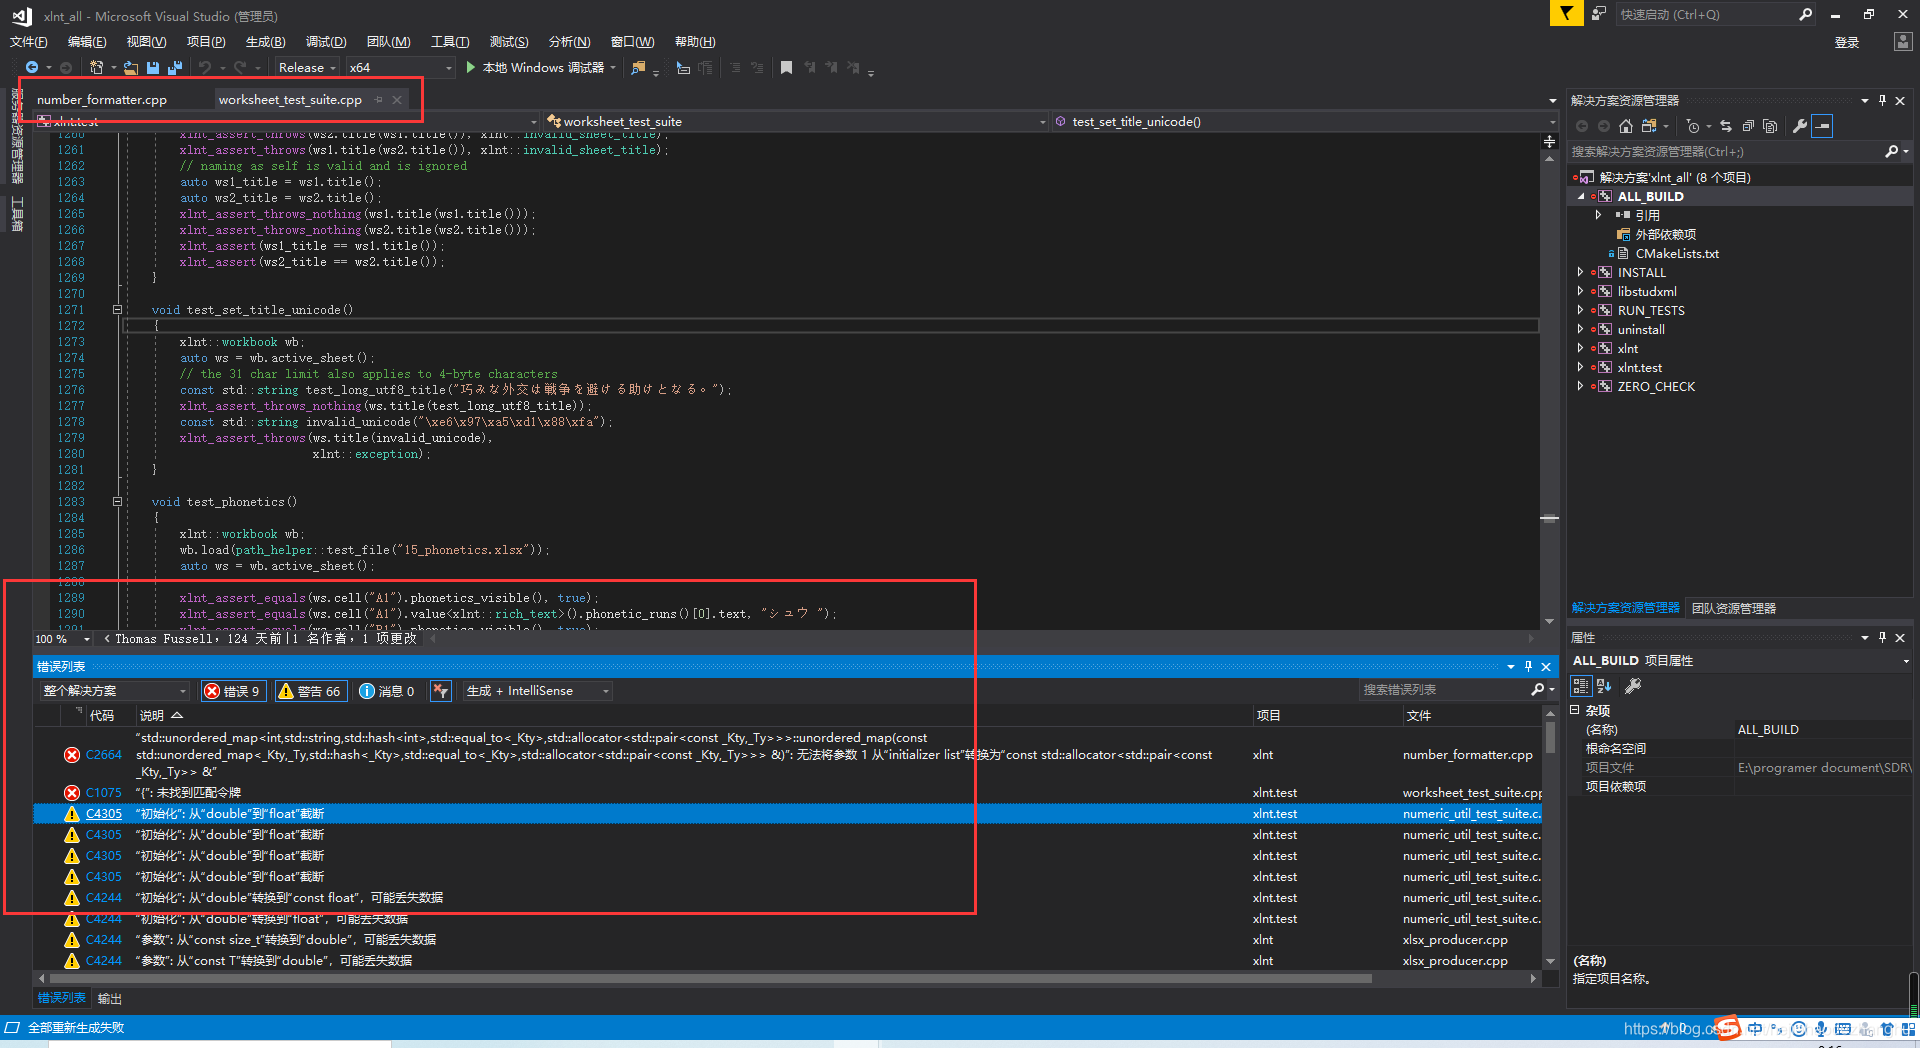Toggle the 消息 0 messages filter button
1920x1048 pixels.
[x=388, y=690]
